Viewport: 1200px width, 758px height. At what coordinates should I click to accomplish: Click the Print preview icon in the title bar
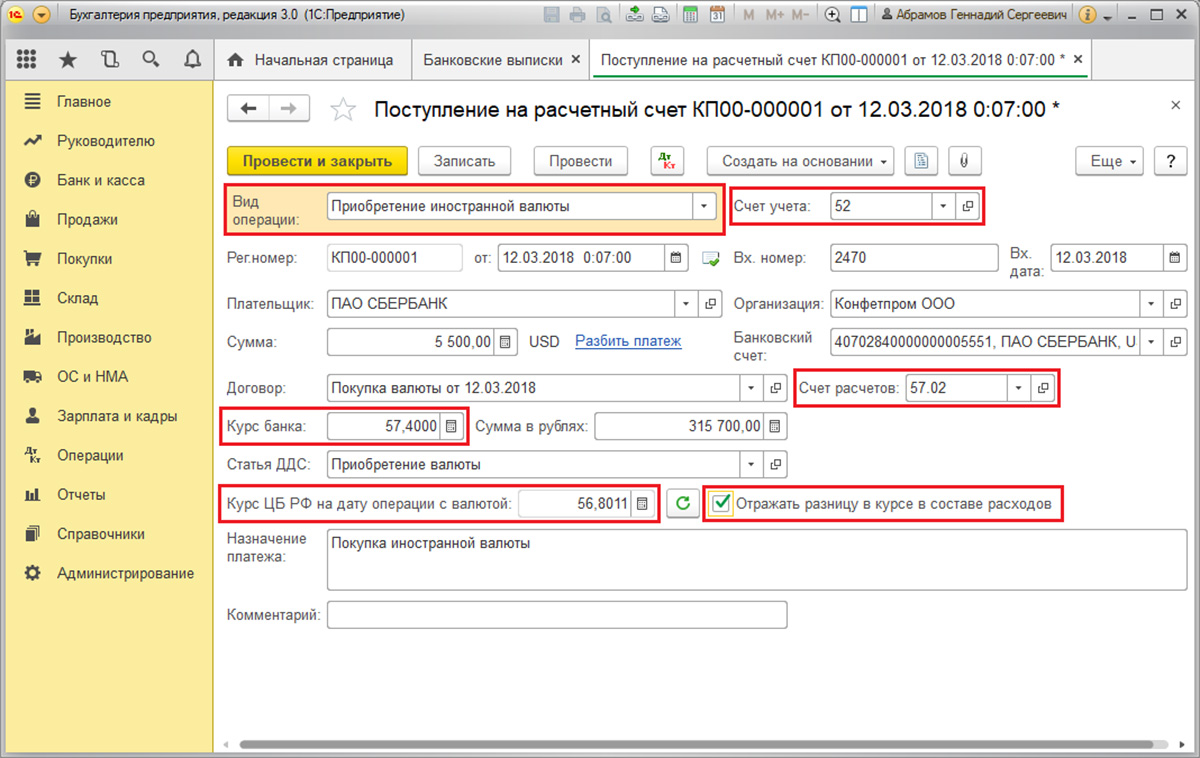(x=603, y=15)
